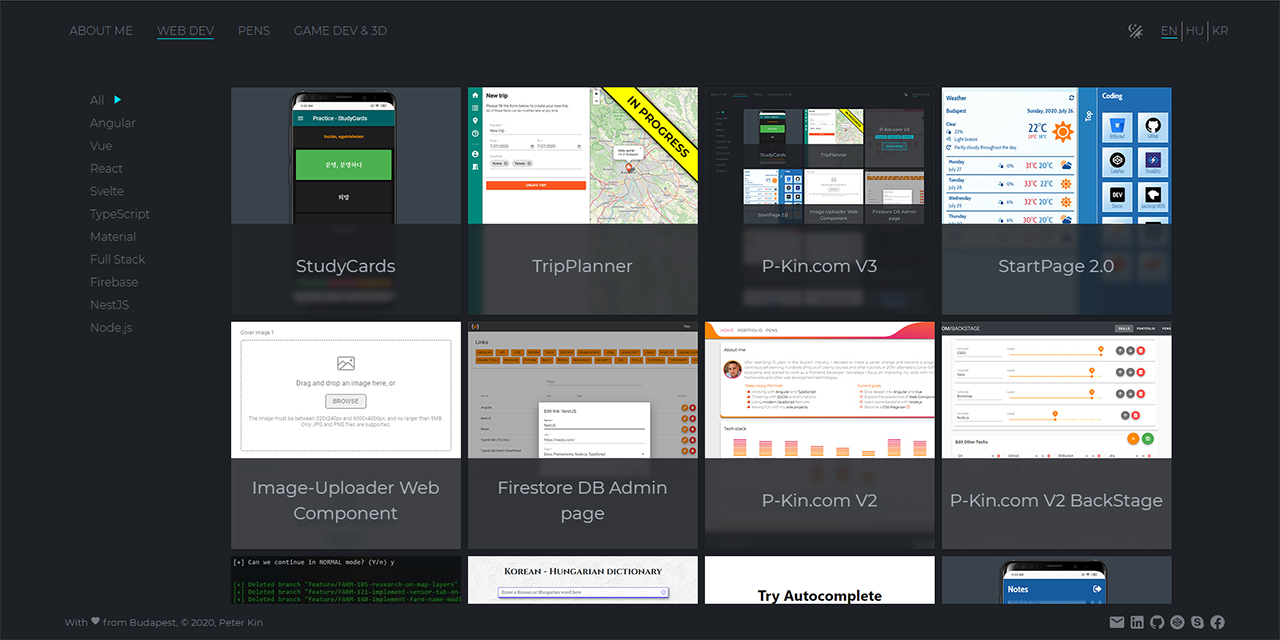Open the GitHub profile icon
This screenshot has width=1280, height=640.
tap(1157, 622)
